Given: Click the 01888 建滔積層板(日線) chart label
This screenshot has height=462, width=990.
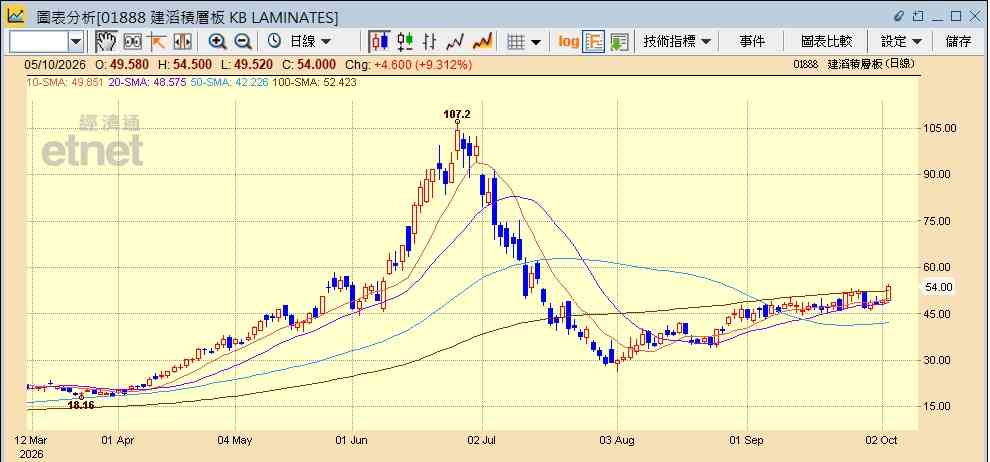Looking at the screenshot, I should 854,64.
